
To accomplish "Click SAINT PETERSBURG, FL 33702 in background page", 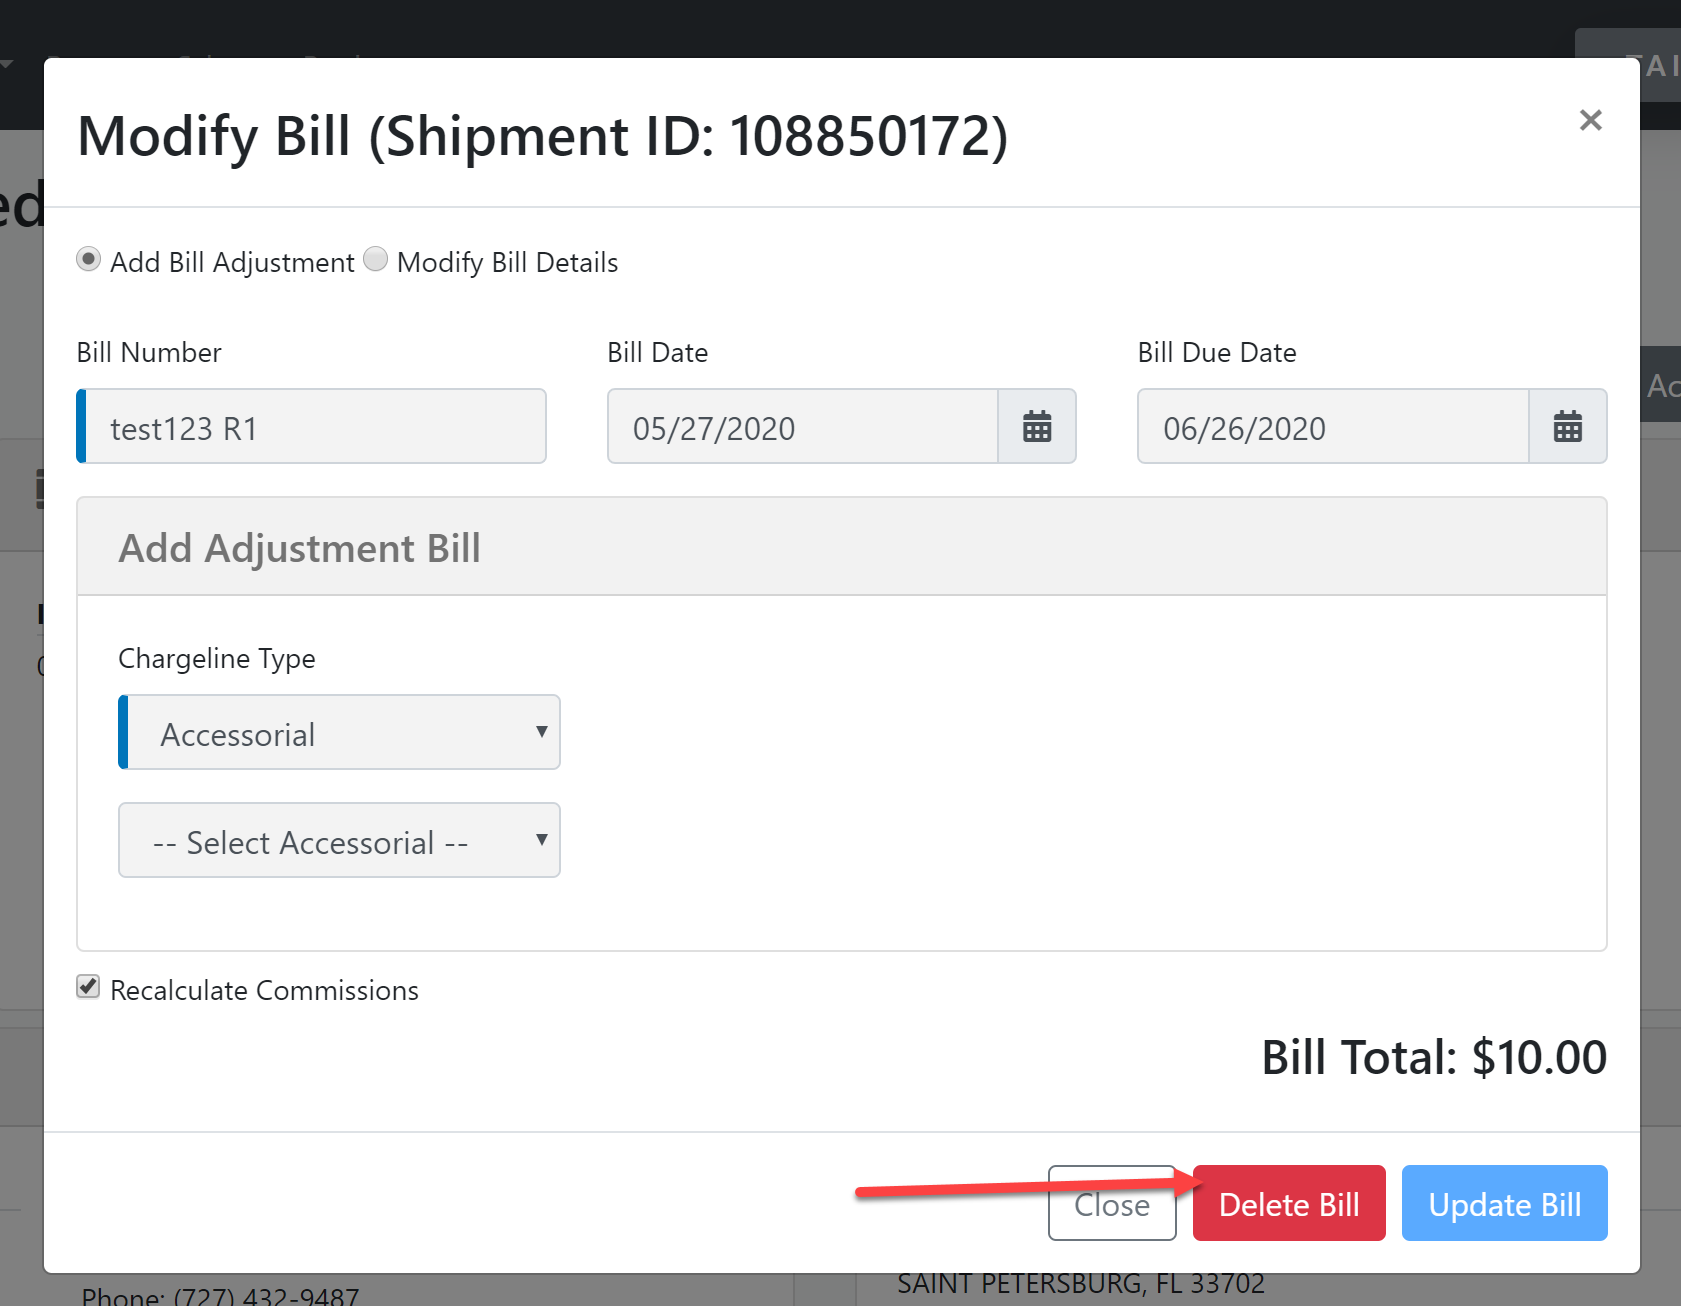I will (x=1081, y=1284).
